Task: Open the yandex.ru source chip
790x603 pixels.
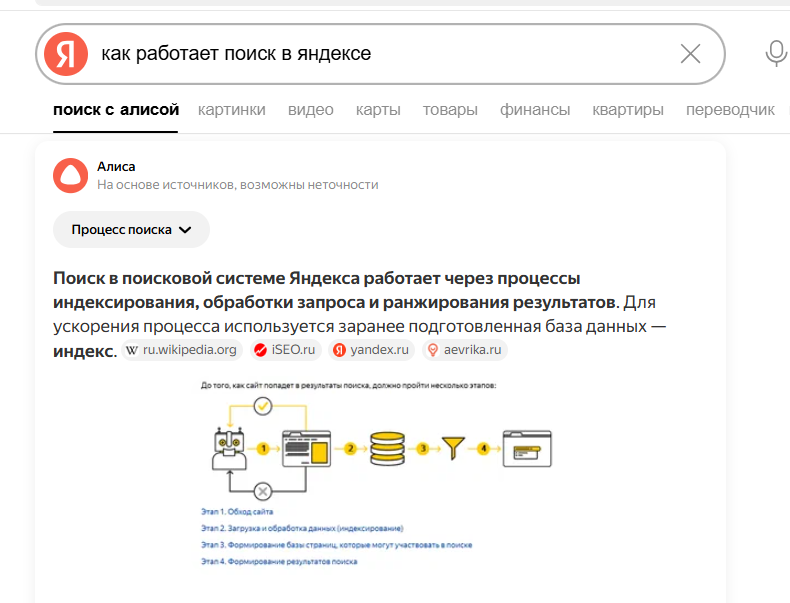Action: point(371,350)
